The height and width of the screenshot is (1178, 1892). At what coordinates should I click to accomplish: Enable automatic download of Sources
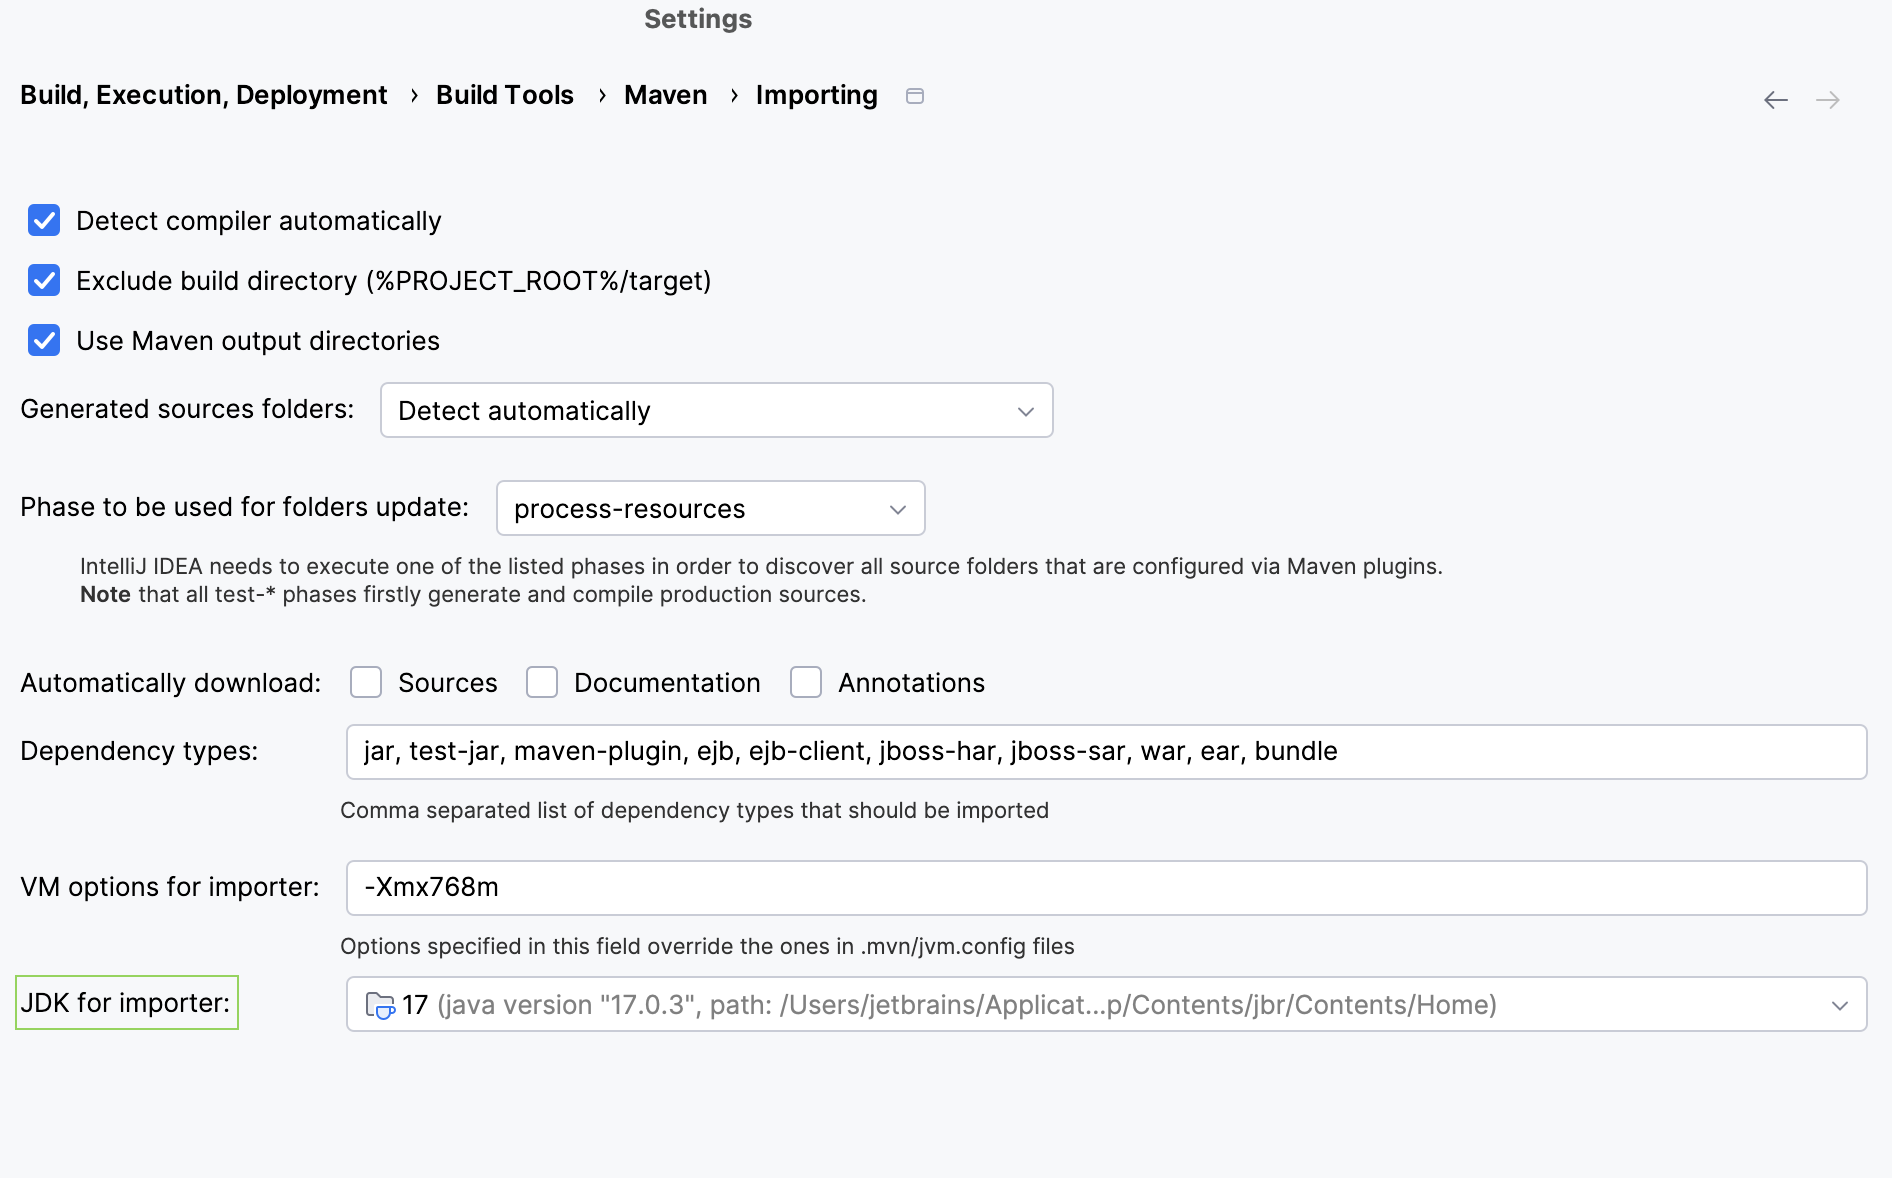[x=366, y=682]
